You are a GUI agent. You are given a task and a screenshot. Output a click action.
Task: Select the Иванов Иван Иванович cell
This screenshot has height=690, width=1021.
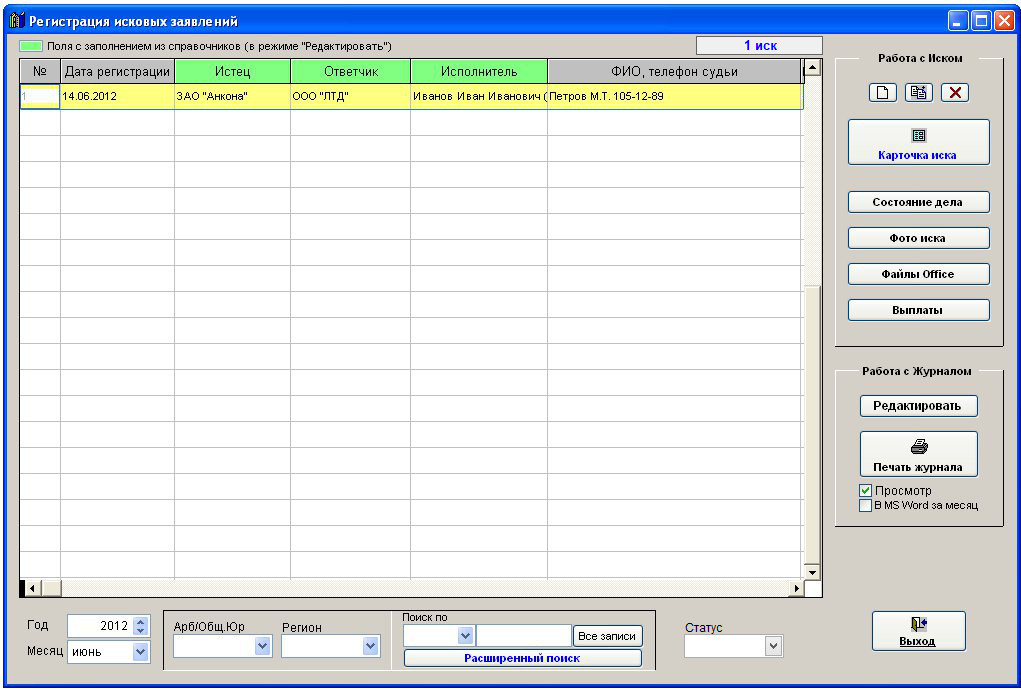coord(479,96)
